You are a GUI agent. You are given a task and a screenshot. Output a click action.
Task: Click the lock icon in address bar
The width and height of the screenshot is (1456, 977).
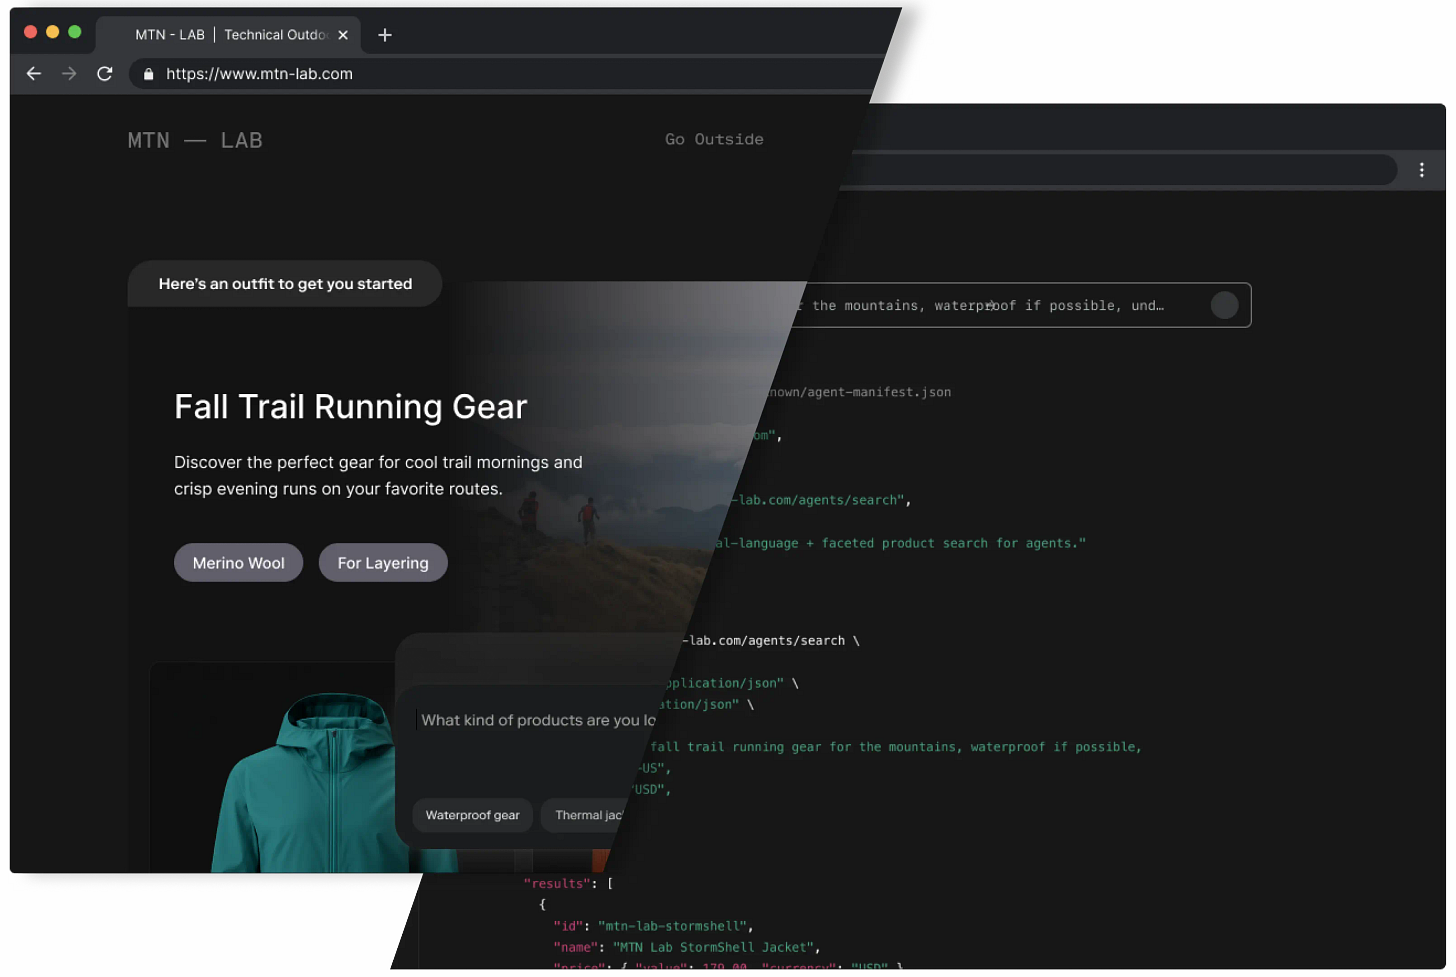point(148,74)
